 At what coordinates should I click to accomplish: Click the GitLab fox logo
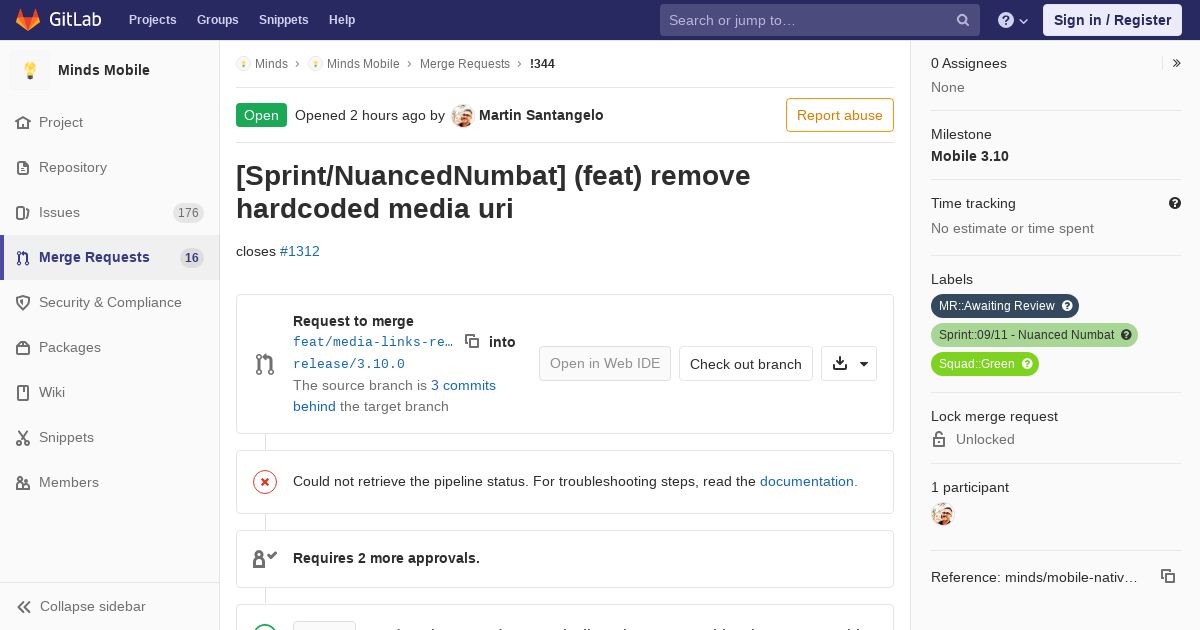click(28, 19)
